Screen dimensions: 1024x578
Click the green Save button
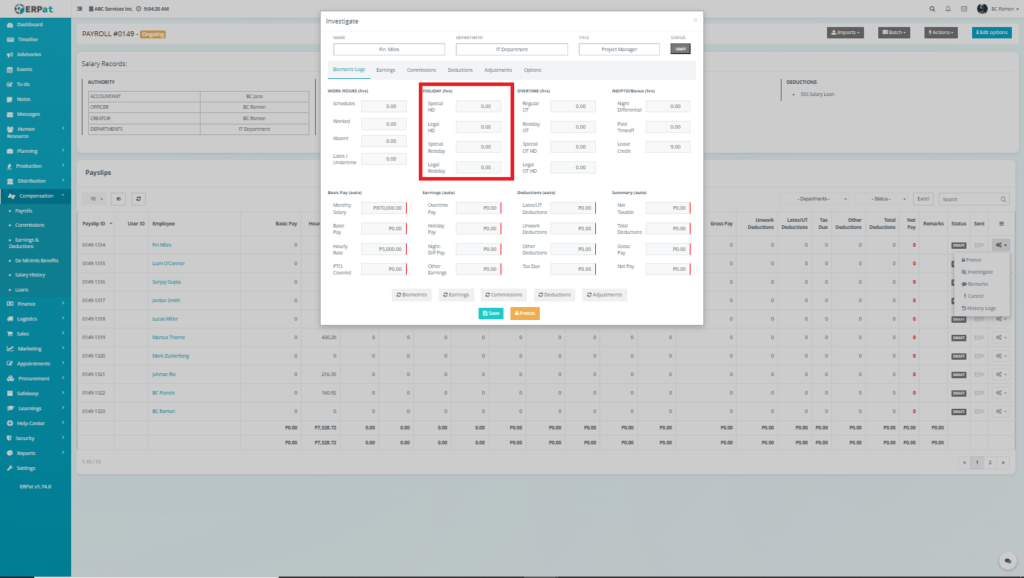(491, 313)
